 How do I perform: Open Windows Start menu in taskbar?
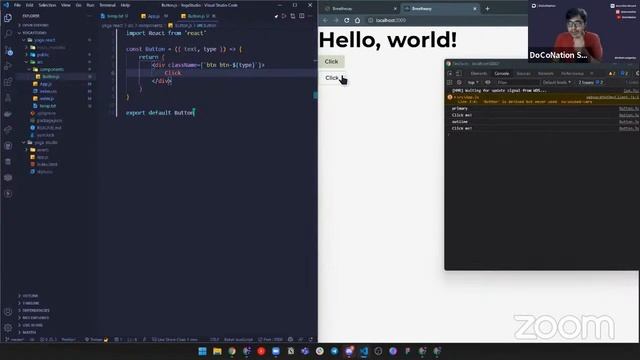tap(202, 351)
